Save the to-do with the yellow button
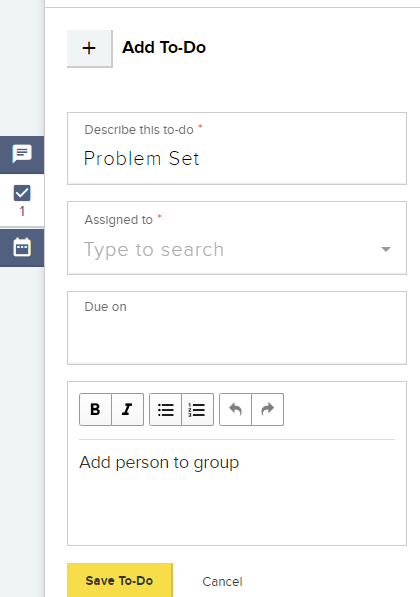Screen dimensions: 420x597 (x=120, y=580)
